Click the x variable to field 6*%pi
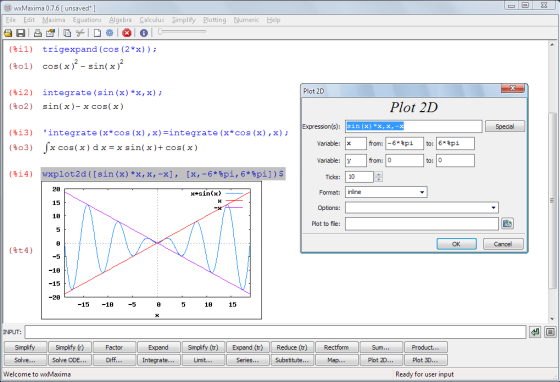 pos(455,144)
